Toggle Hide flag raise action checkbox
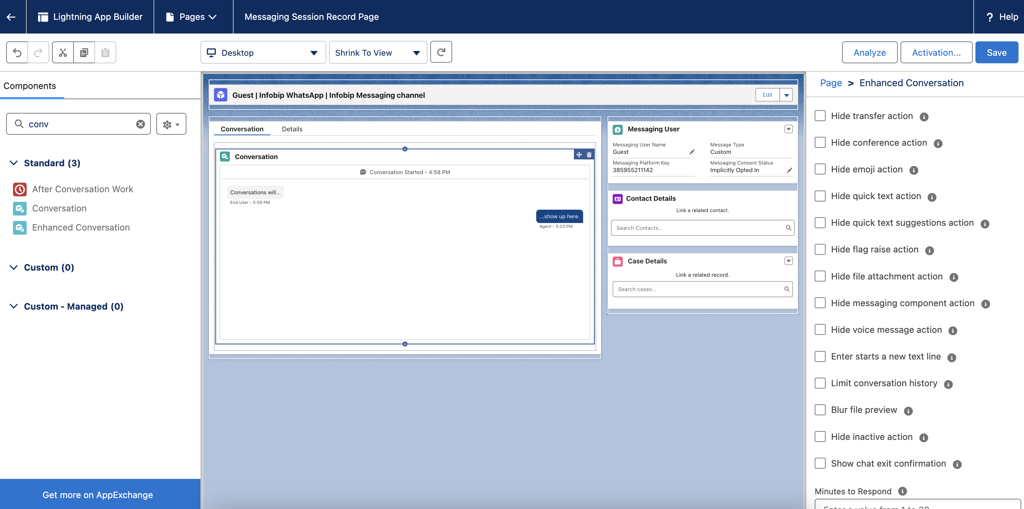 (x=820, y=250)
